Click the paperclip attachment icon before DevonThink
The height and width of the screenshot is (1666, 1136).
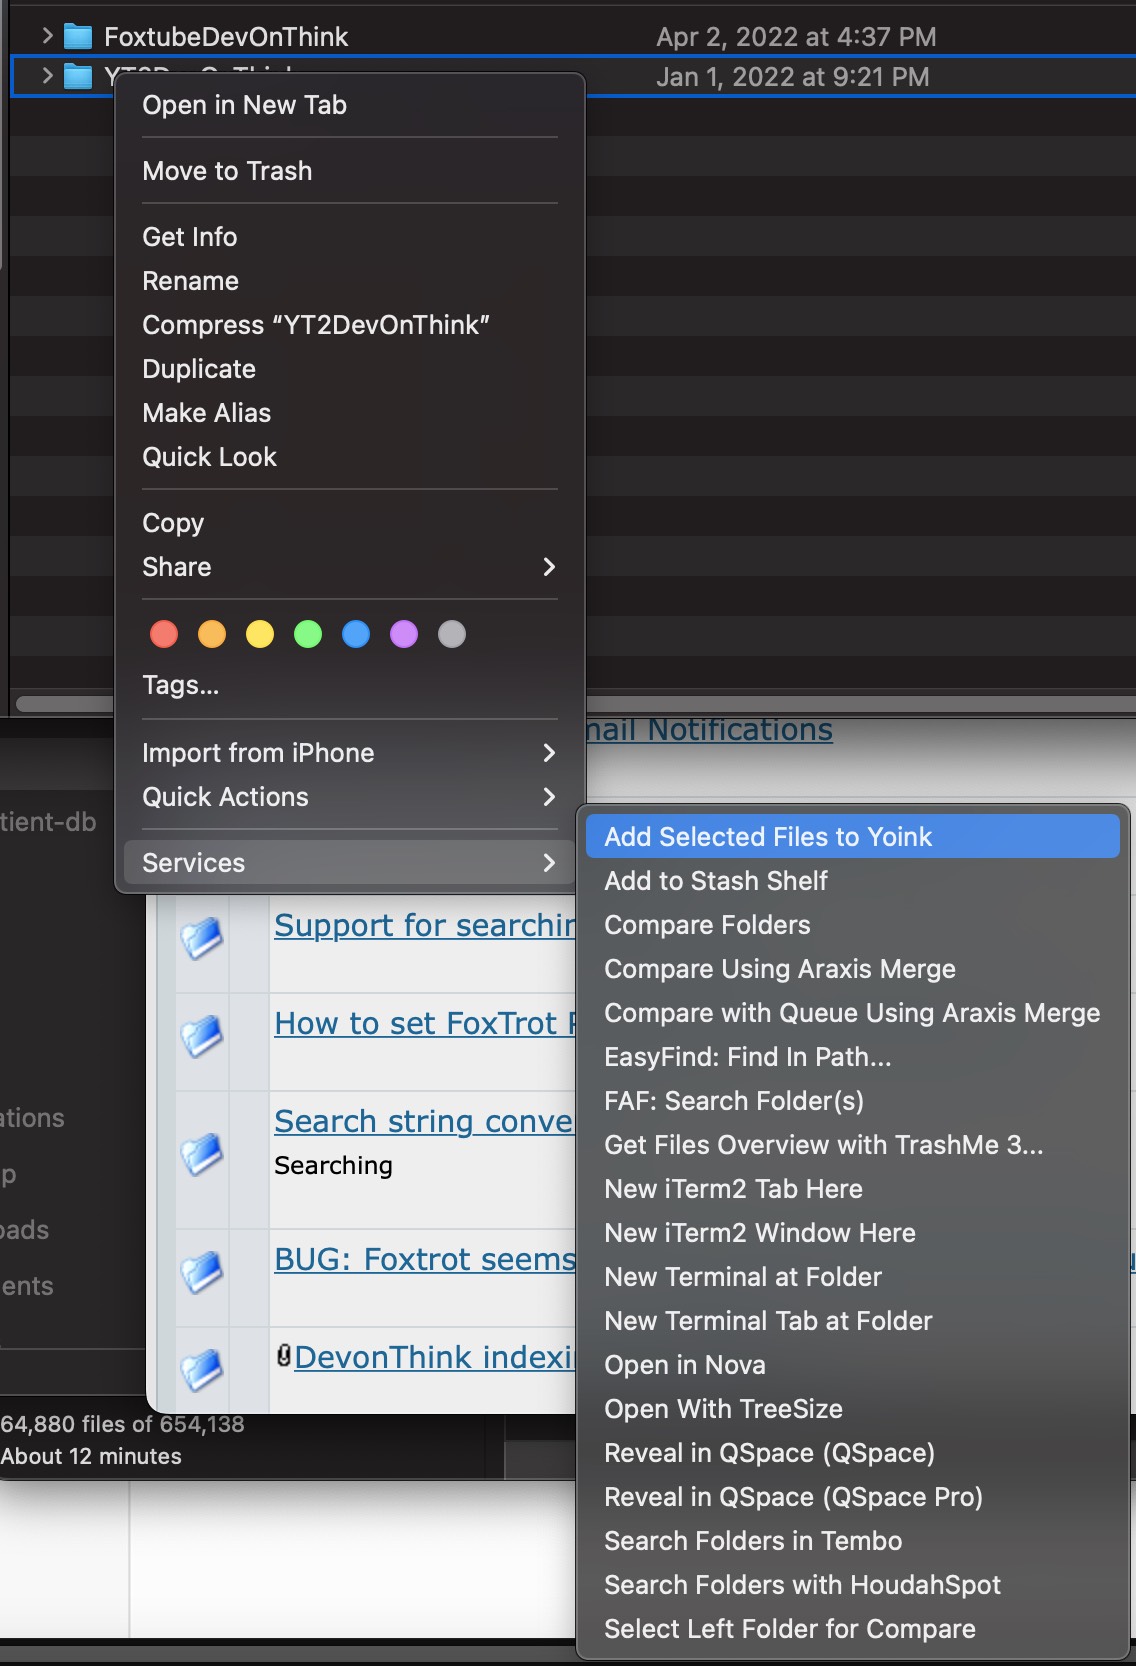click(284, 1356)
